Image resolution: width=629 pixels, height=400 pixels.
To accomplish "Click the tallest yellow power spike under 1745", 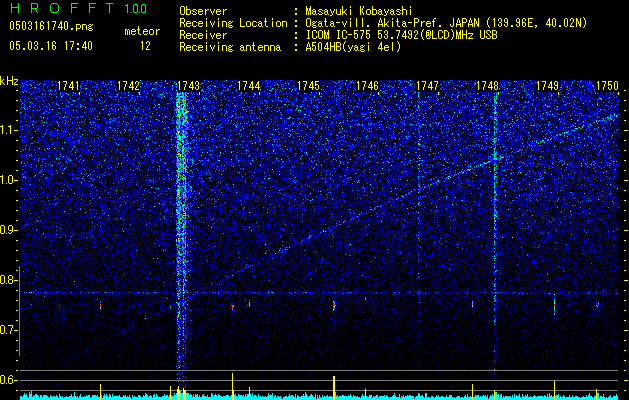I will click(x=334, y=387).
